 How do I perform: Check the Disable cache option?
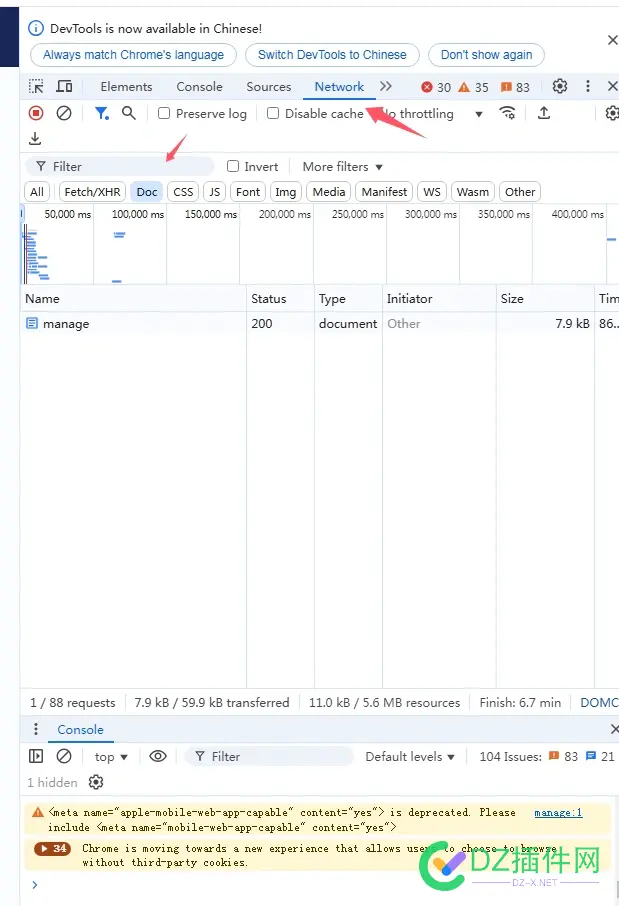click(273, 114)
